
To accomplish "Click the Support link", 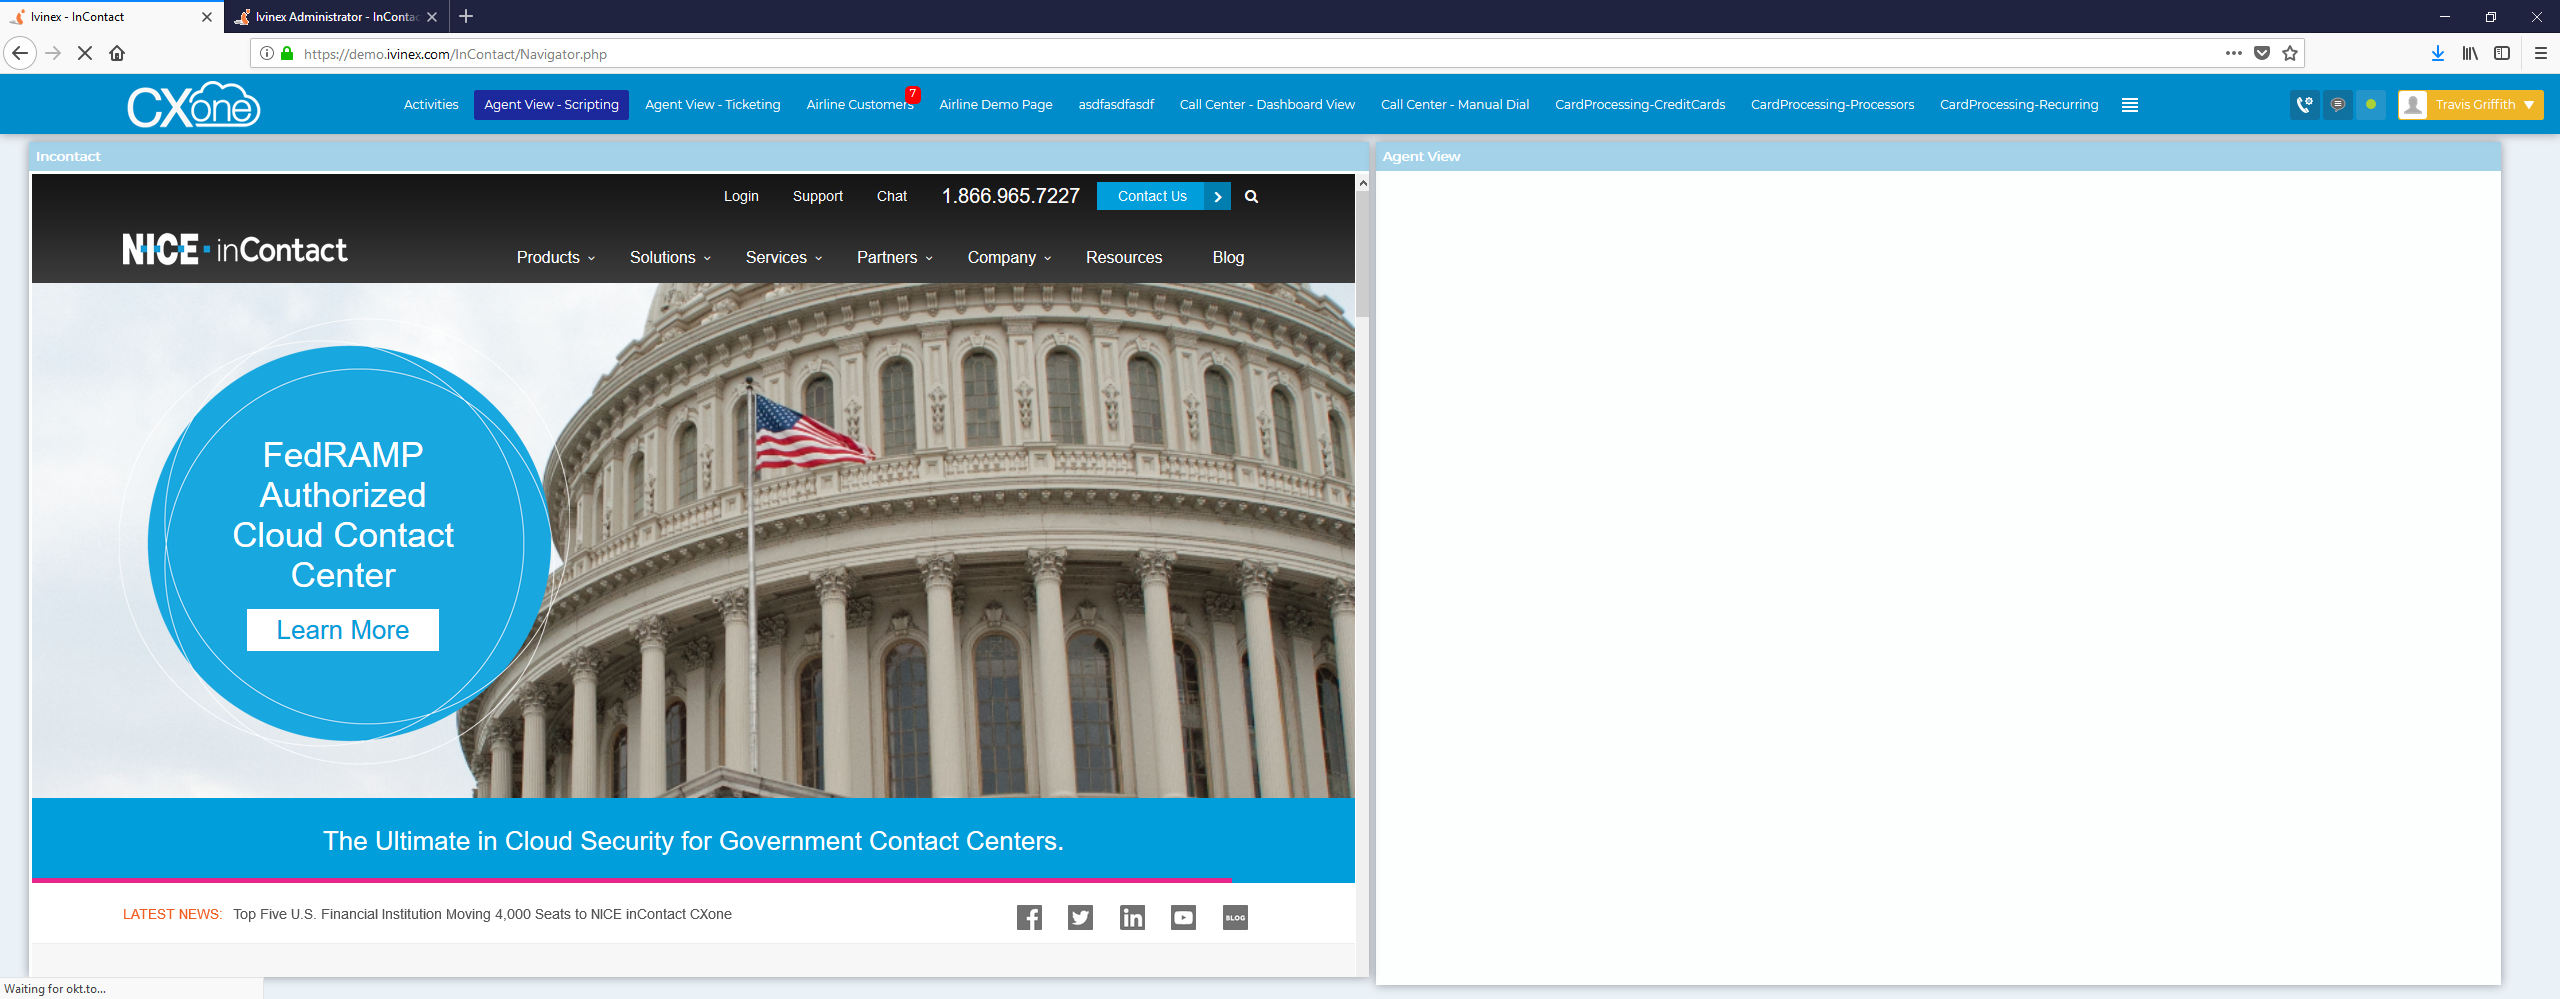I will [x=818, y=196].
